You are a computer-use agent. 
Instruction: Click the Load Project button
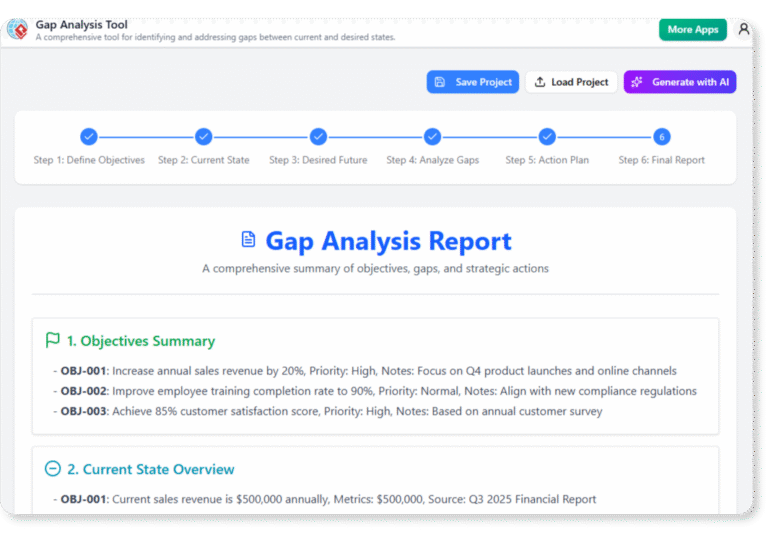[x=571, y=82]
